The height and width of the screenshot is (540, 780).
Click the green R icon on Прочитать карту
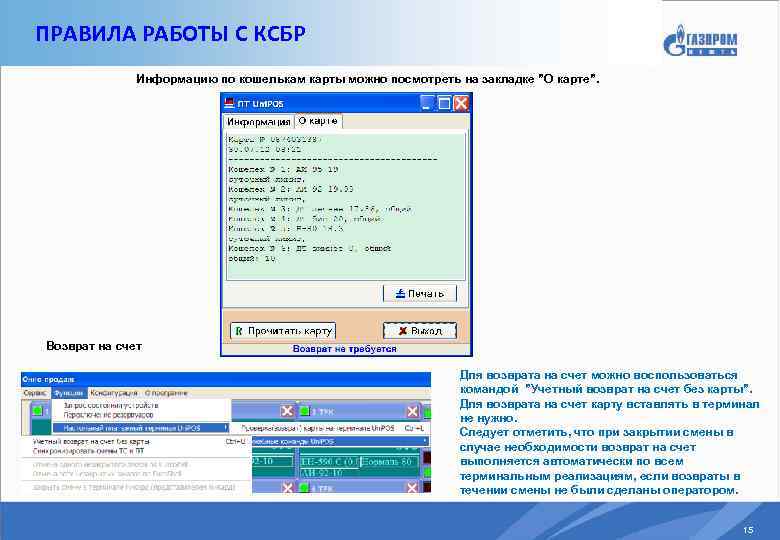click(x=239, y=331)
